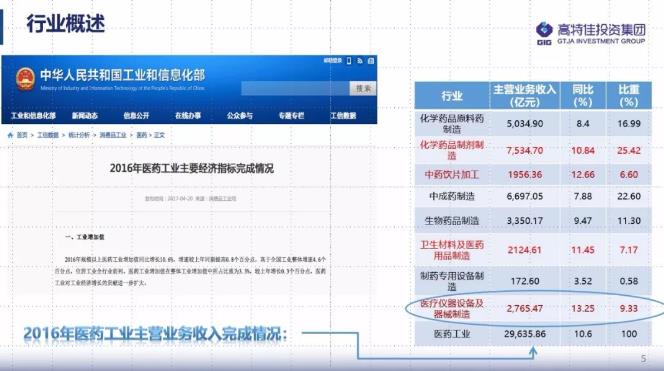The width and height of the screenshot is (664, 371).
Task: Click the home icon in breadcrumb
Action: pyautogui.click(x=11, y=135)
